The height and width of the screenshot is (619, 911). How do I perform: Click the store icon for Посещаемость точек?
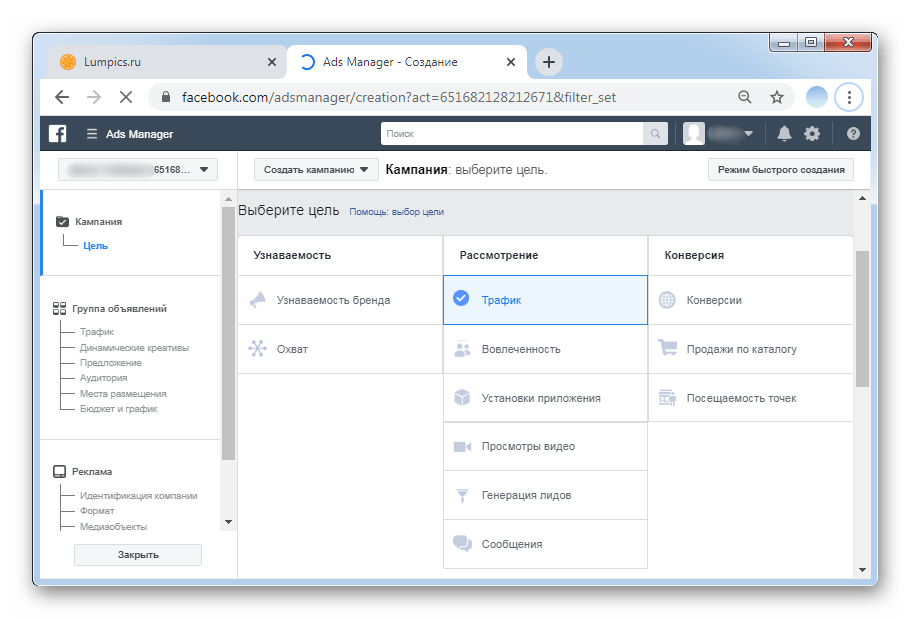[x=668, y=398]
